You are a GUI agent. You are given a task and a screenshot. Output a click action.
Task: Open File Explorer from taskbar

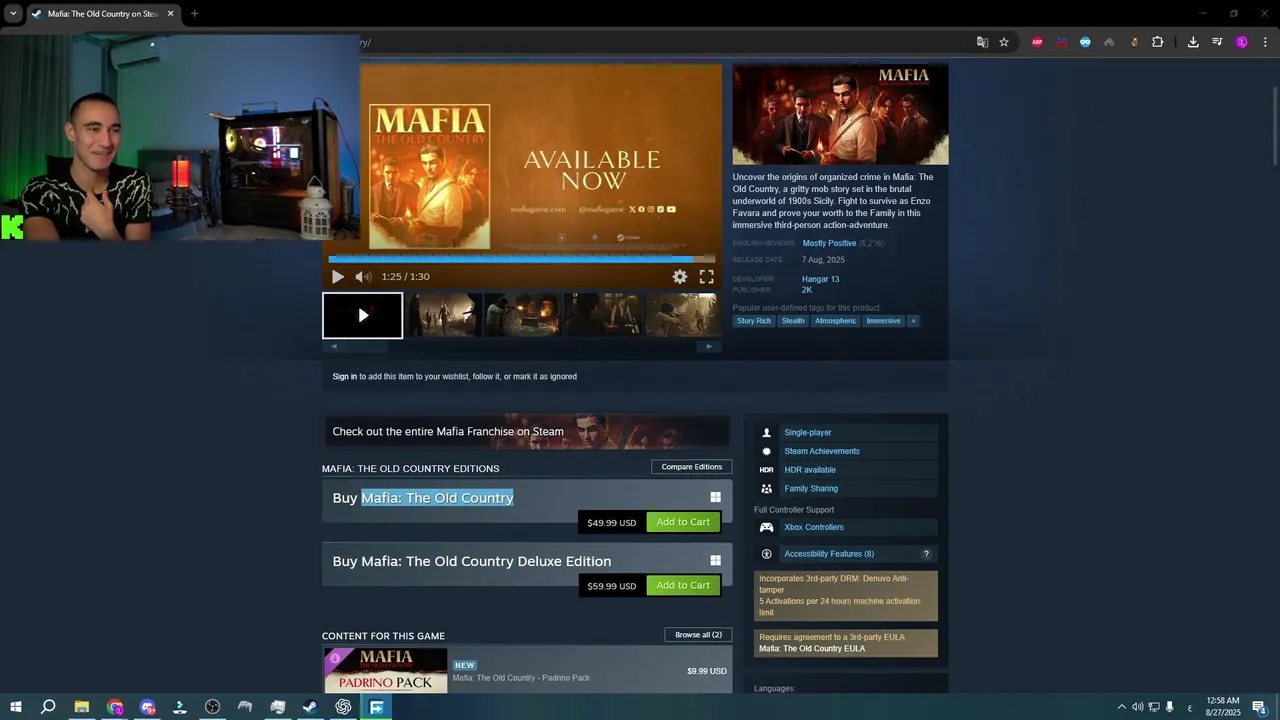click(x=82, y=707)
